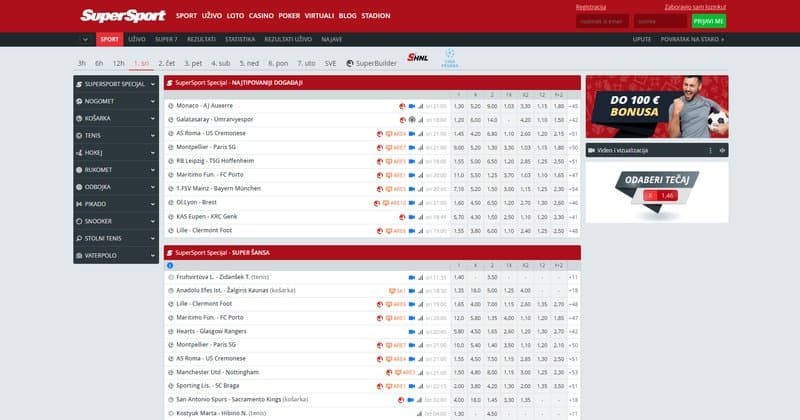This screenshot has height=420, width=800.
Task: Open statistics icon for Kostyuk Marta - Hibino N.
Action: coord(419,414)
